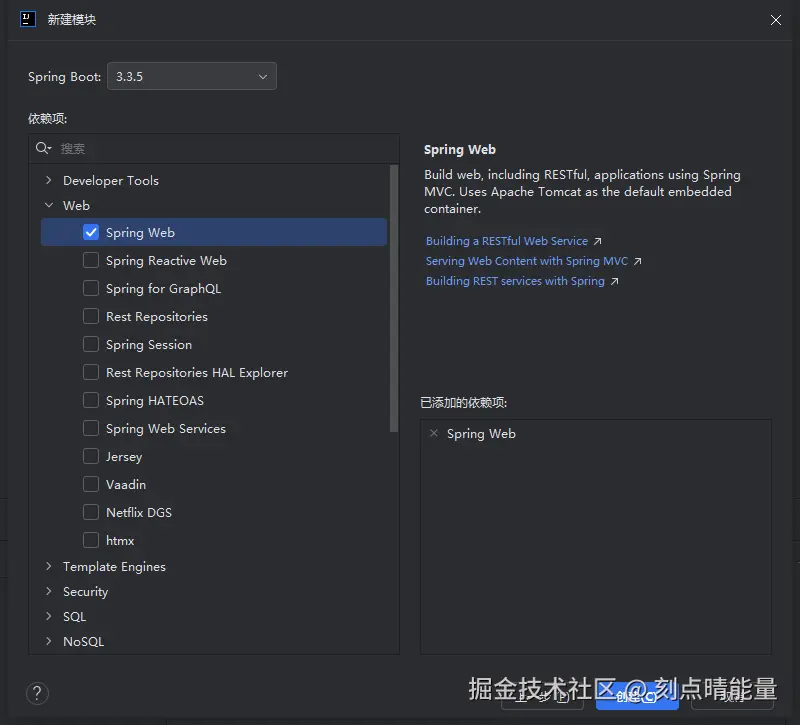This screenshot has width=800, height=725.
Task: Click the Template Engines label
Action: click(x=114, y=567)
